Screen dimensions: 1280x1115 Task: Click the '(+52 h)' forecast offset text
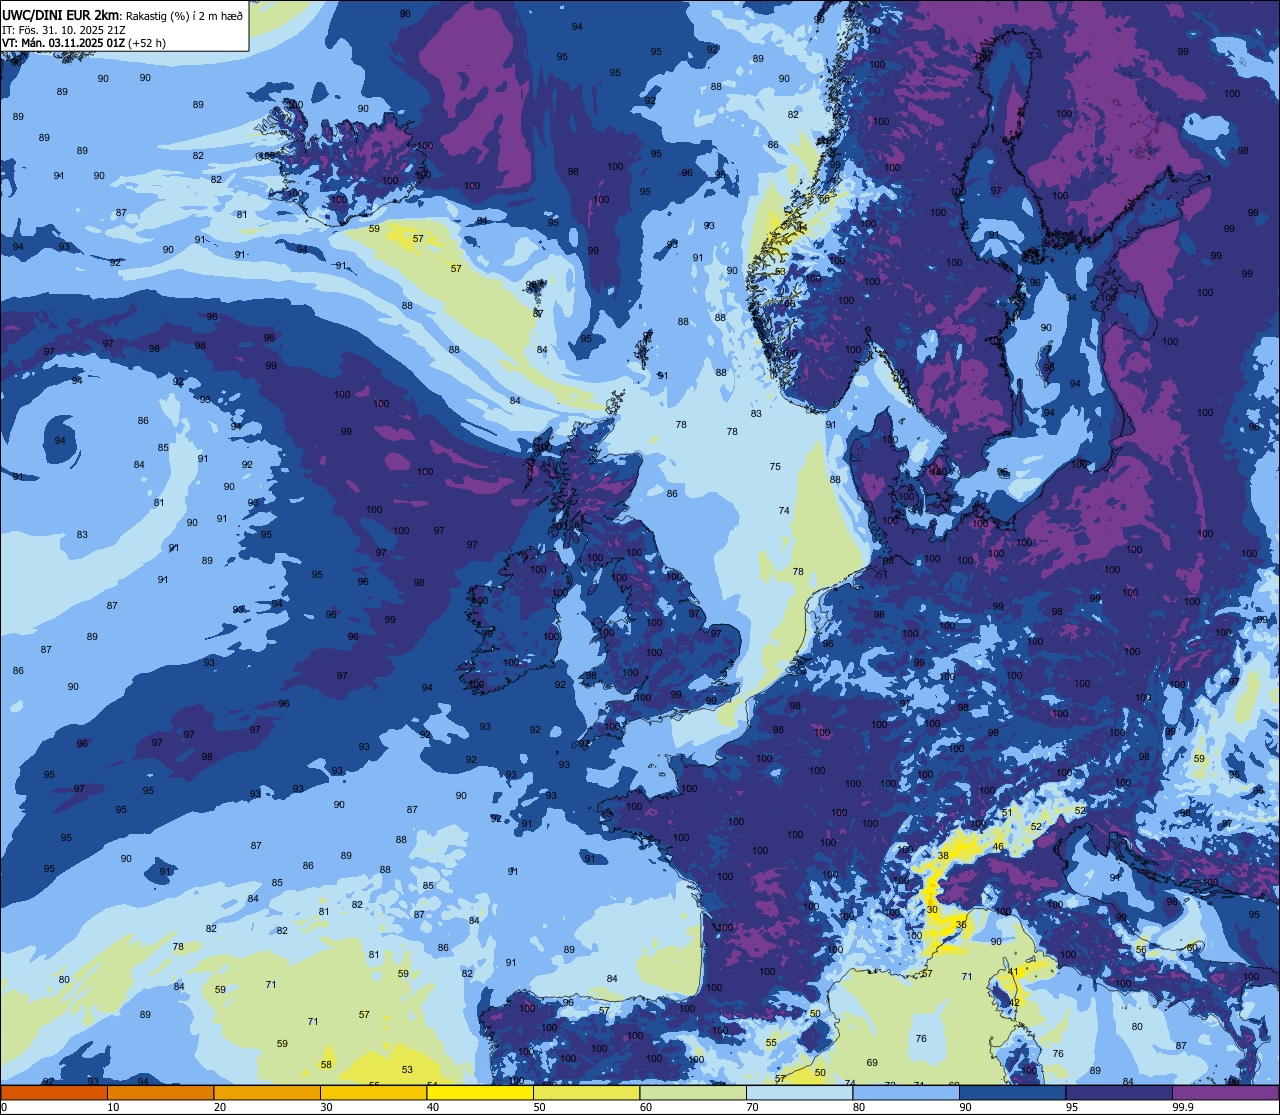click(x=146, y=43)
